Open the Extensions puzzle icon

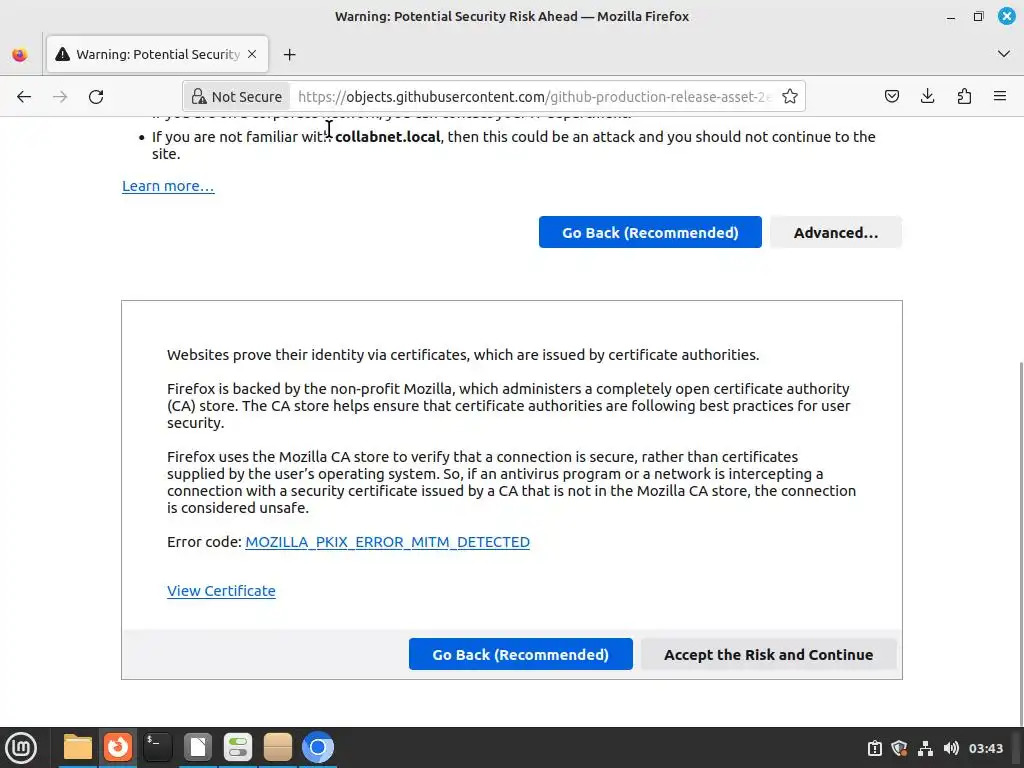(964, 97)
